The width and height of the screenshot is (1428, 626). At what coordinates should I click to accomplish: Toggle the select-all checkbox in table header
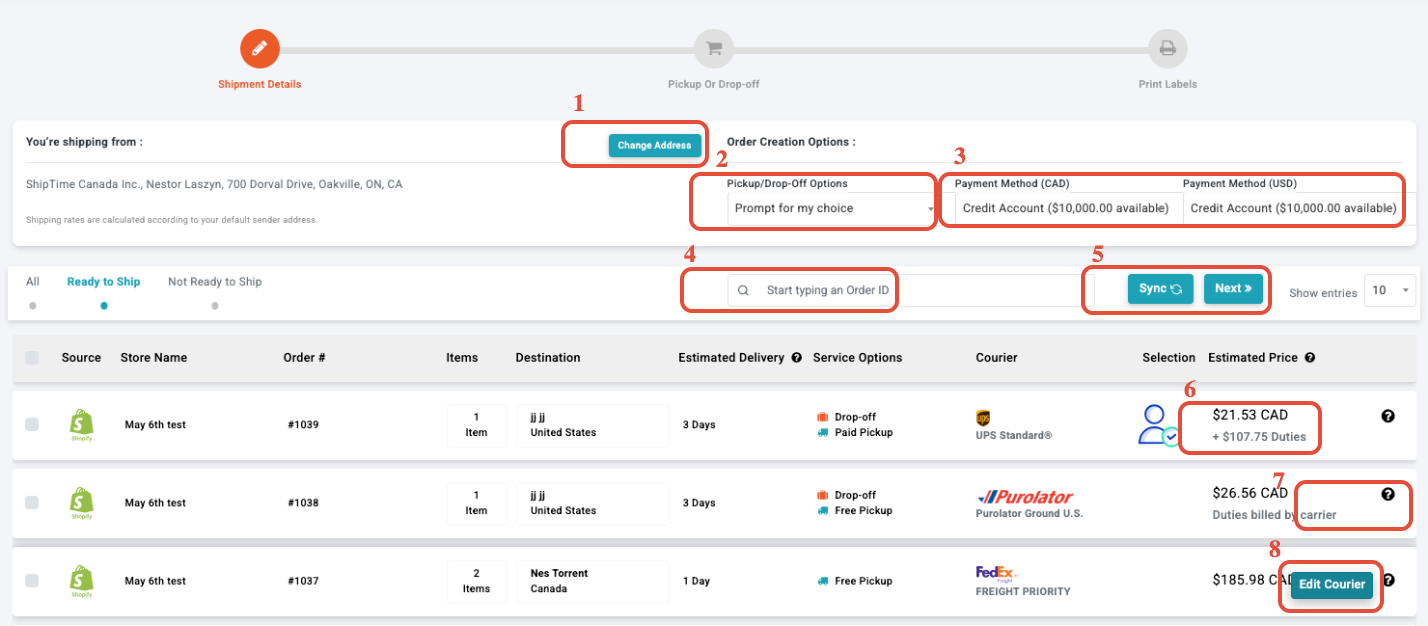[x=32, y=358]
